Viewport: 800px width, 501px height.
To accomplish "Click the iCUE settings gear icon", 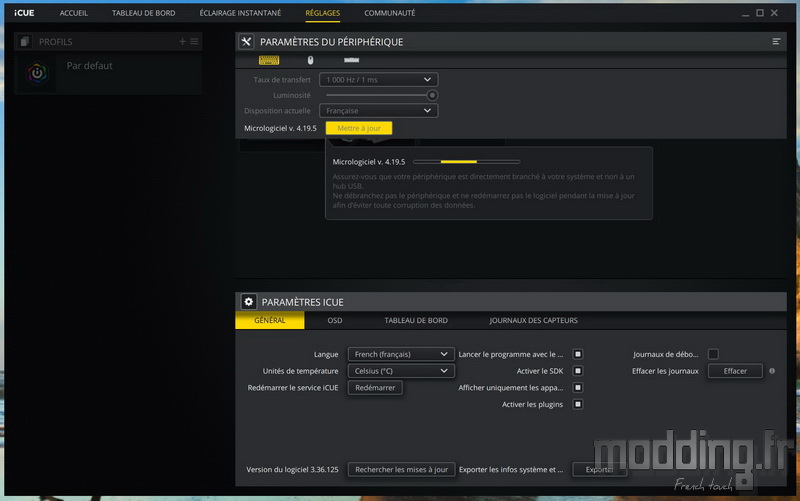I will [248, 302].
